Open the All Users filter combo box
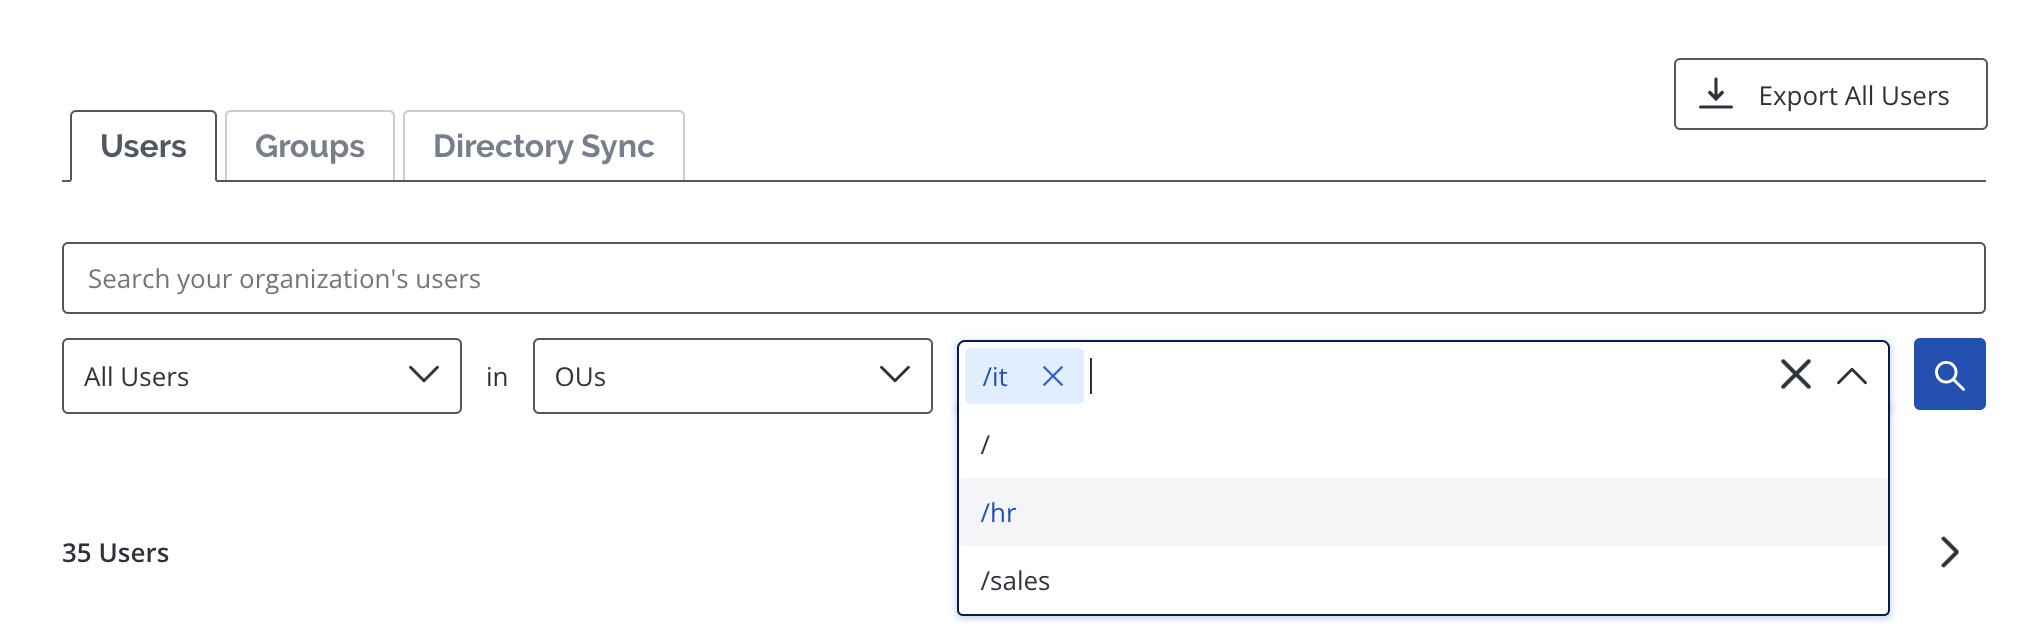Screen dimensions: 2038x630 pyautogui.click(x=262, y=376)
